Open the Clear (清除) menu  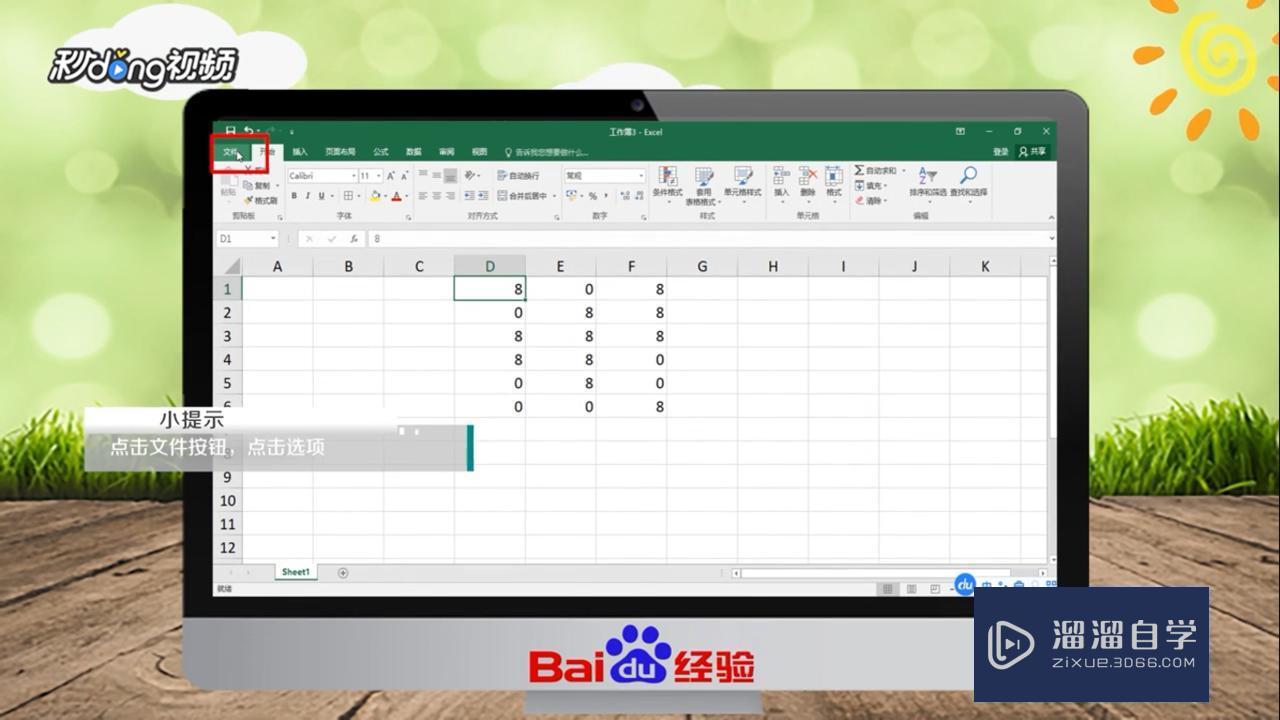871,201
